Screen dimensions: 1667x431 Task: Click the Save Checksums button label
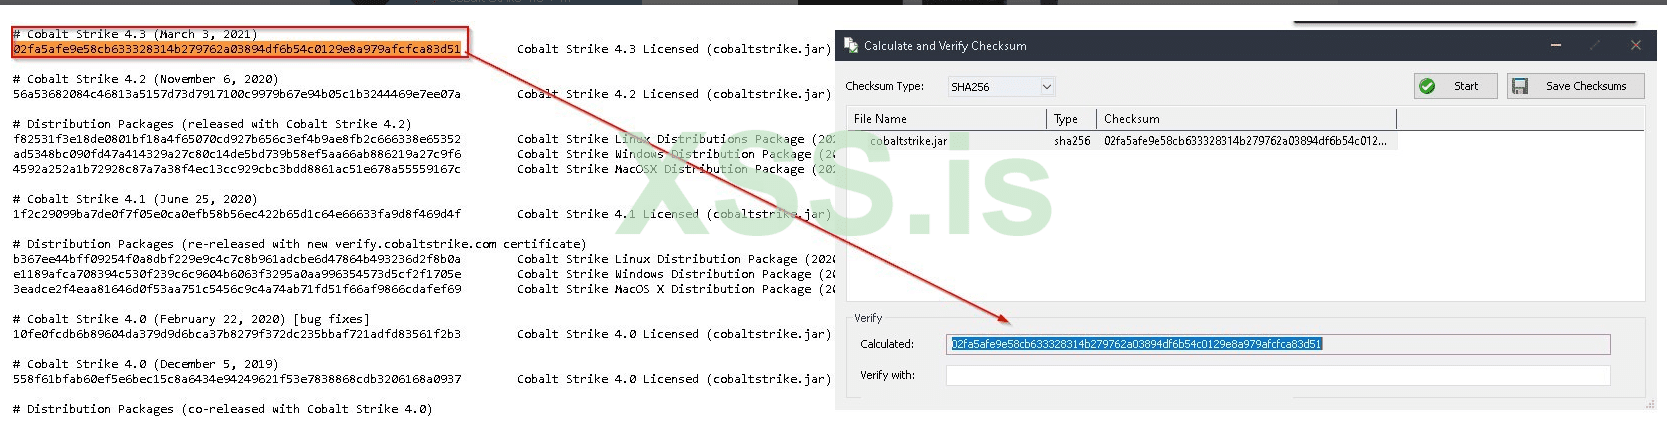[1586, 86]
